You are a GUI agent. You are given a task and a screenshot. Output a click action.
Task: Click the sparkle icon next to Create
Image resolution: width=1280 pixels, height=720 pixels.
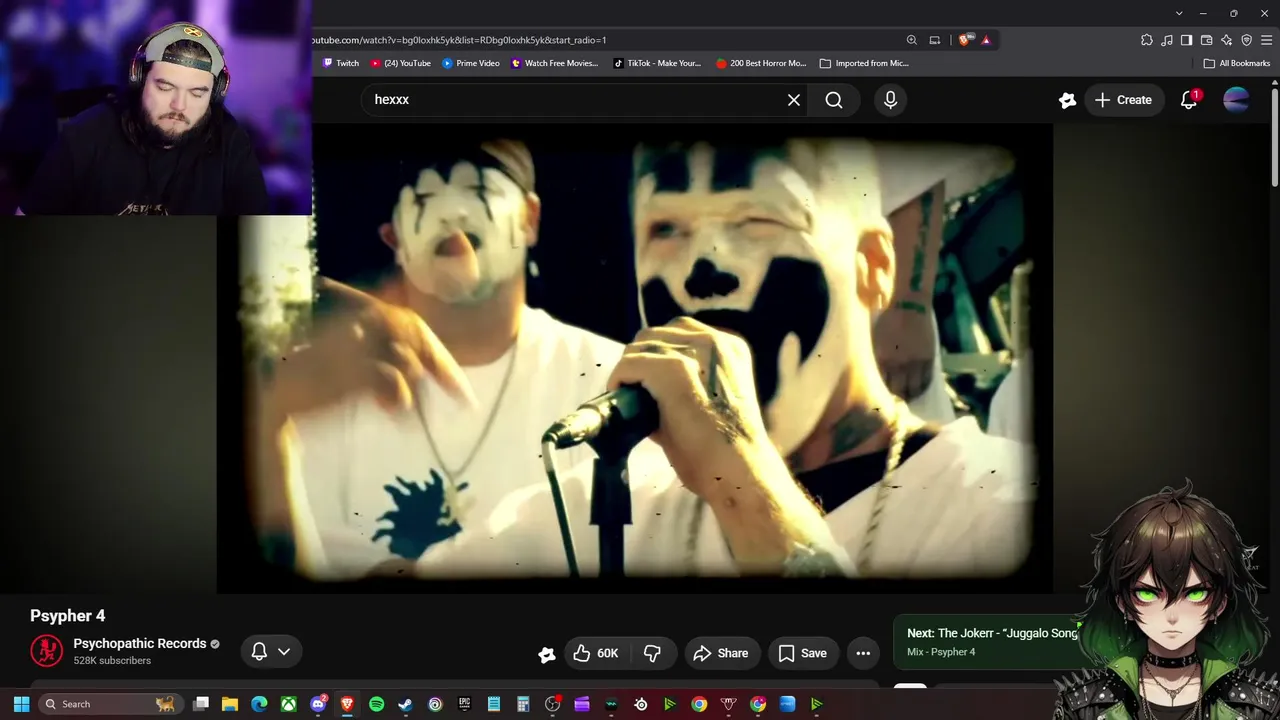1067,100
